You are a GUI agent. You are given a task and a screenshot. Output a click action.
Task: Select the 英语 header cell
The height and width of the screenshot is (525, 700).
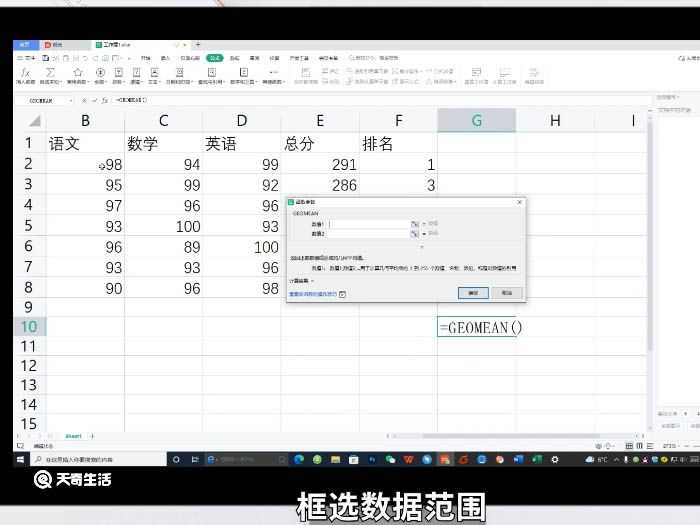[x=242, y=143]
